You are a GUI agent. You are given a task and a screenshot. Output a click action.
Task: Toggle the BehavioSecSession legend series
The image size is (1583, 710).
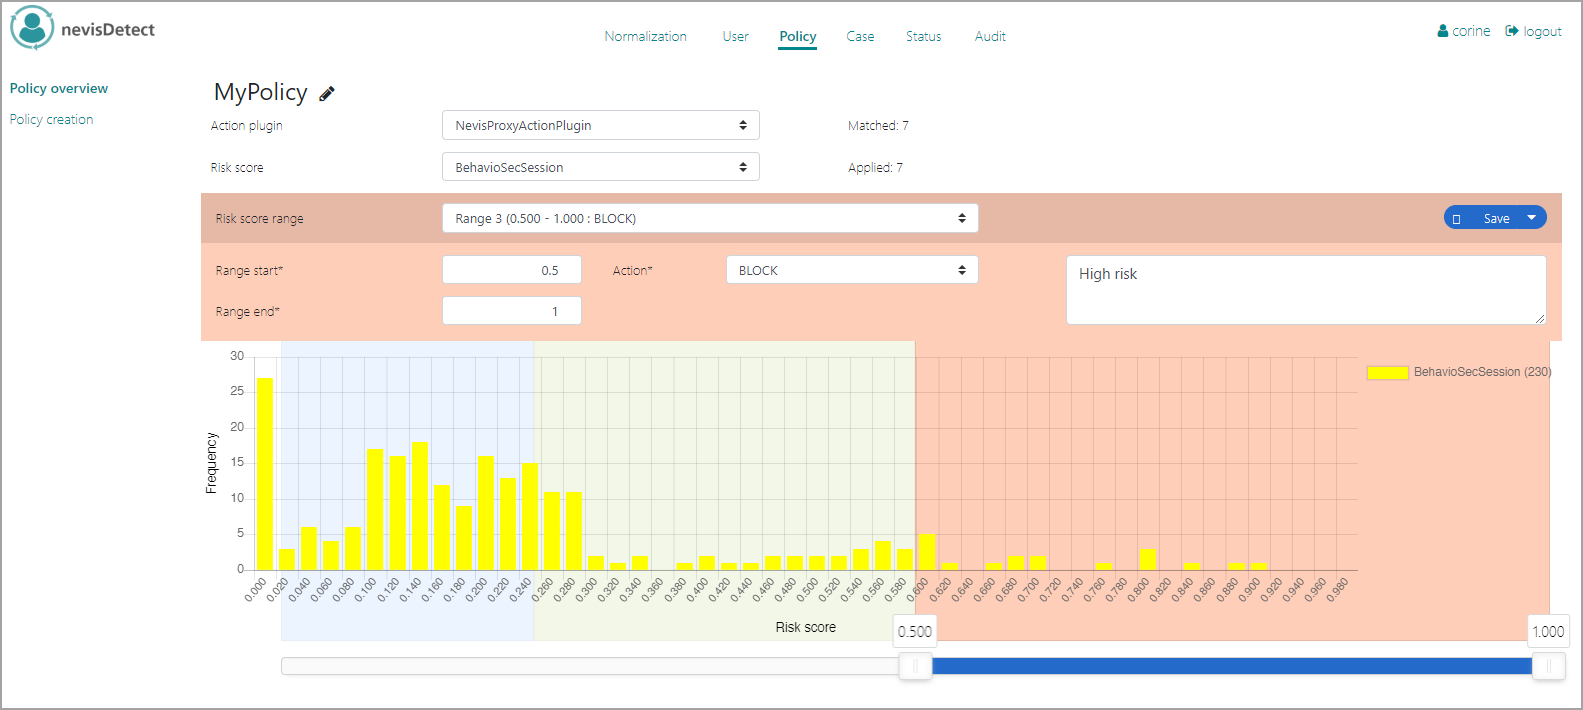(1387, 372)
